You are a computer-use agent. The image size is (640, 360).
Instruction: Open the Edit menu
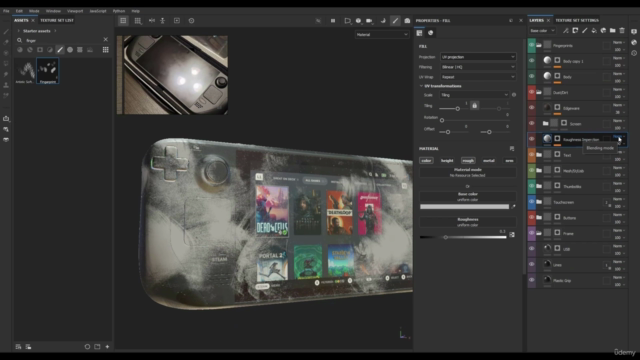tap(19, 11)
